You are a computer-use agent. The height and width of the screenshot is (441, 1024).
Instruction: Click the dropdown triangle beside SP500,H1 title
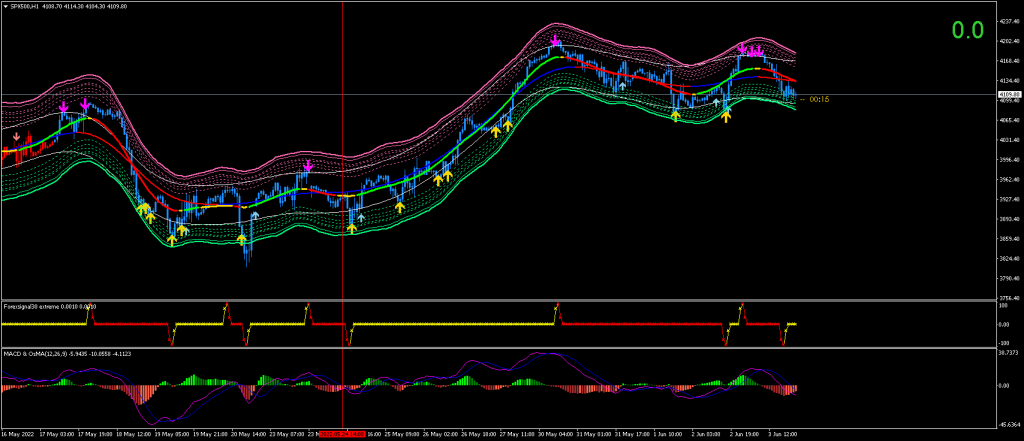coord(5,5)
